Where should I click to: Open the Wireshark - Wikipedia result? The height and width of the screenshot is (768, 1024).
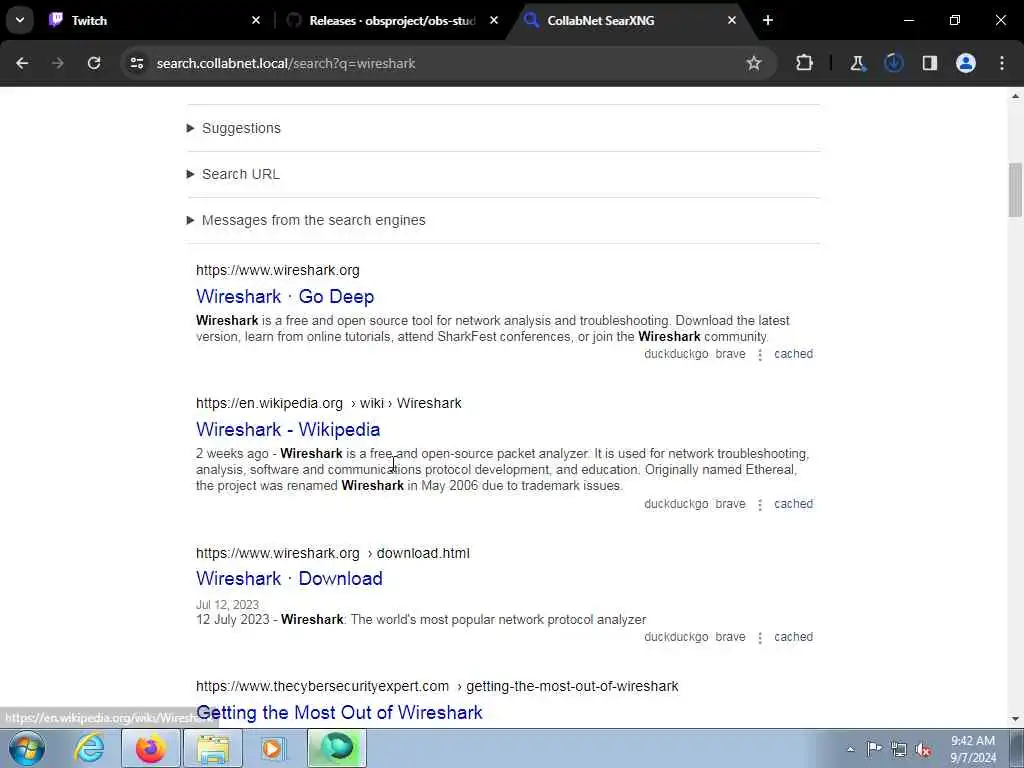click(x=288, y=430)
